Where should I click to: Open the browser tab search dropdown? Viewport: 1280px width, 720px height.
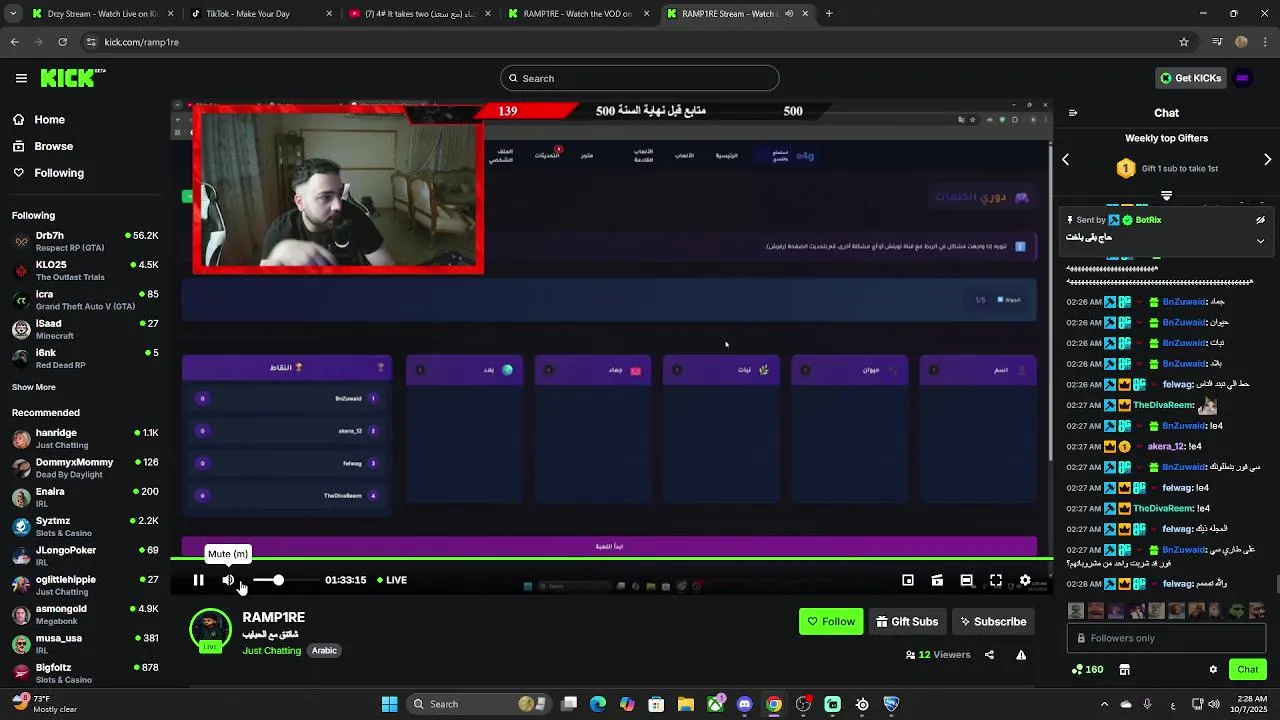pos(12,14)
